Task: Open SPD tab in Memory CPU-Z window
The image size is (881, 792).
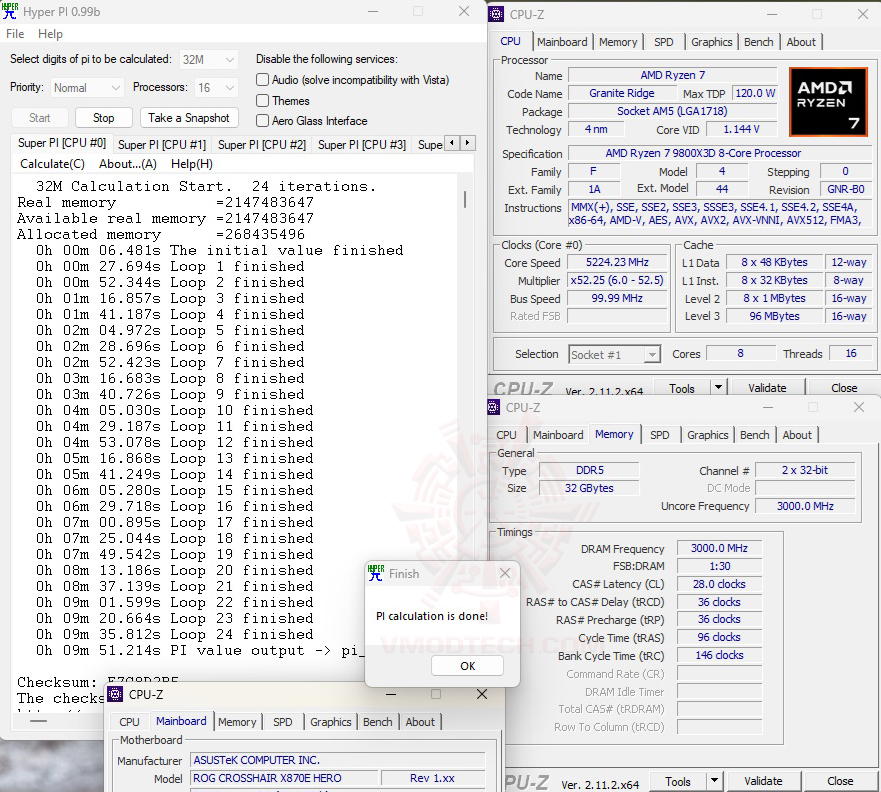Action: 660,435
